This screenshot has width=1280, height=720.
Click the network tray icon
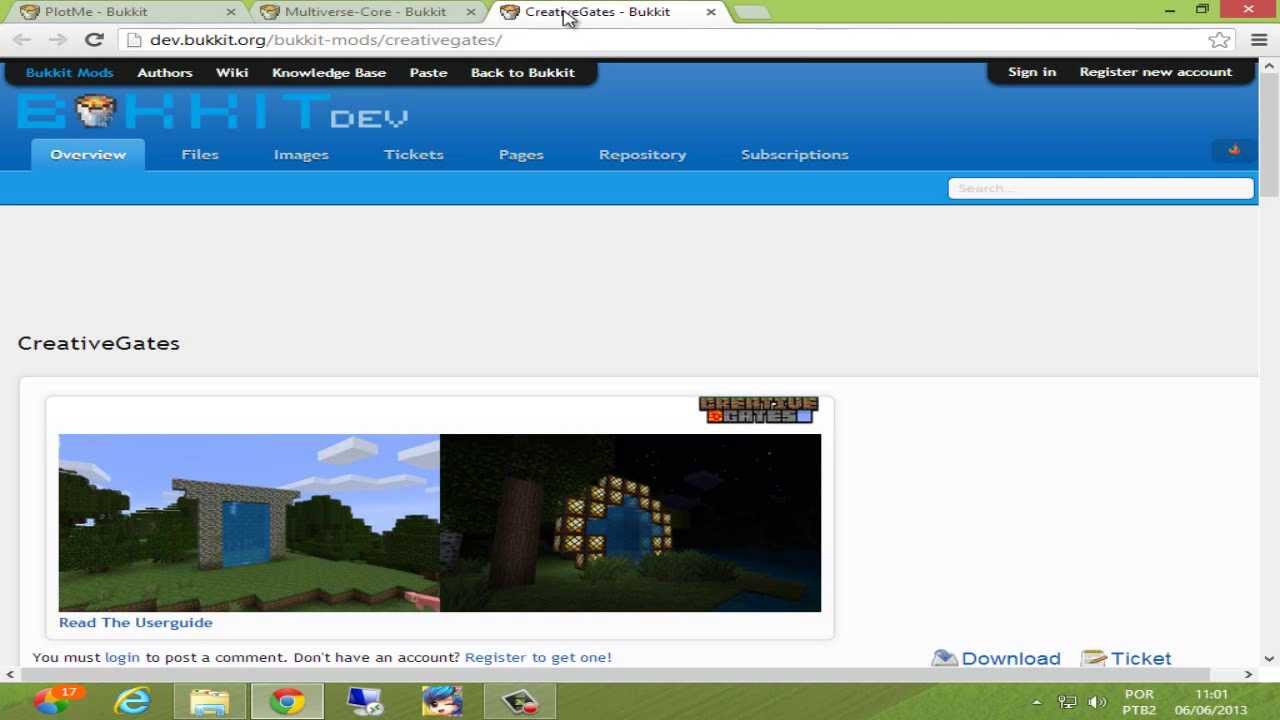click(1067, 702)
